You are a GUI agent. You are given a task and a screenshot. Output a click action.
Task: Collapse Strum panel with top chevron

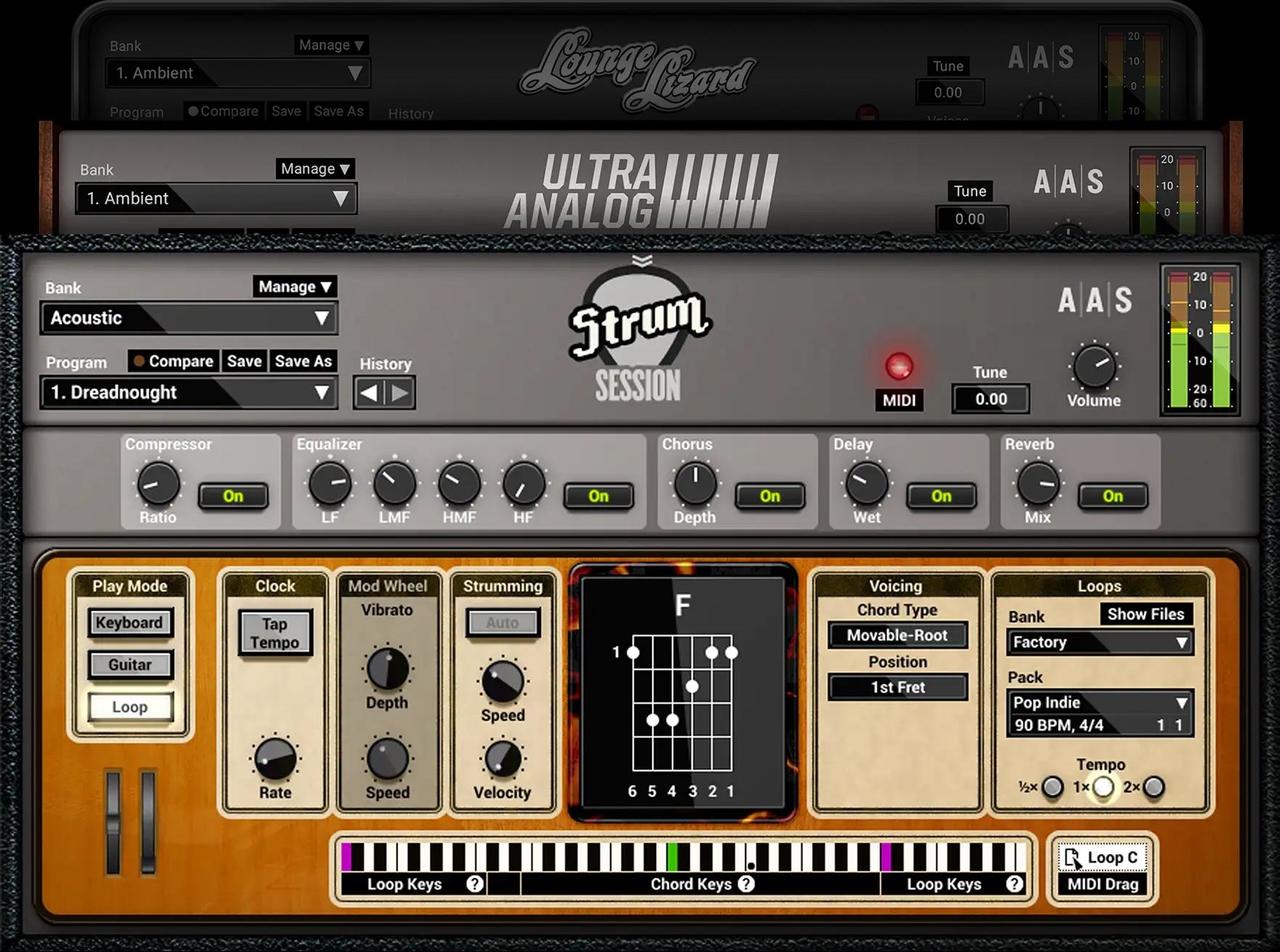pyautogui.click(x=641, y=261)
